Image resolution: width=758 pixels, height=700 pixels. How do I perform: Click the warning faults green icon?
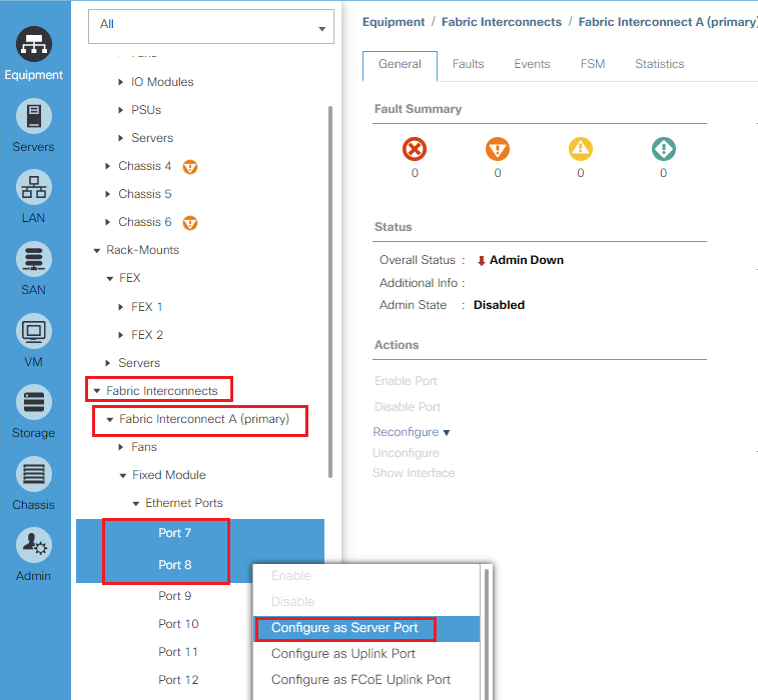click(x=664, y=149)
